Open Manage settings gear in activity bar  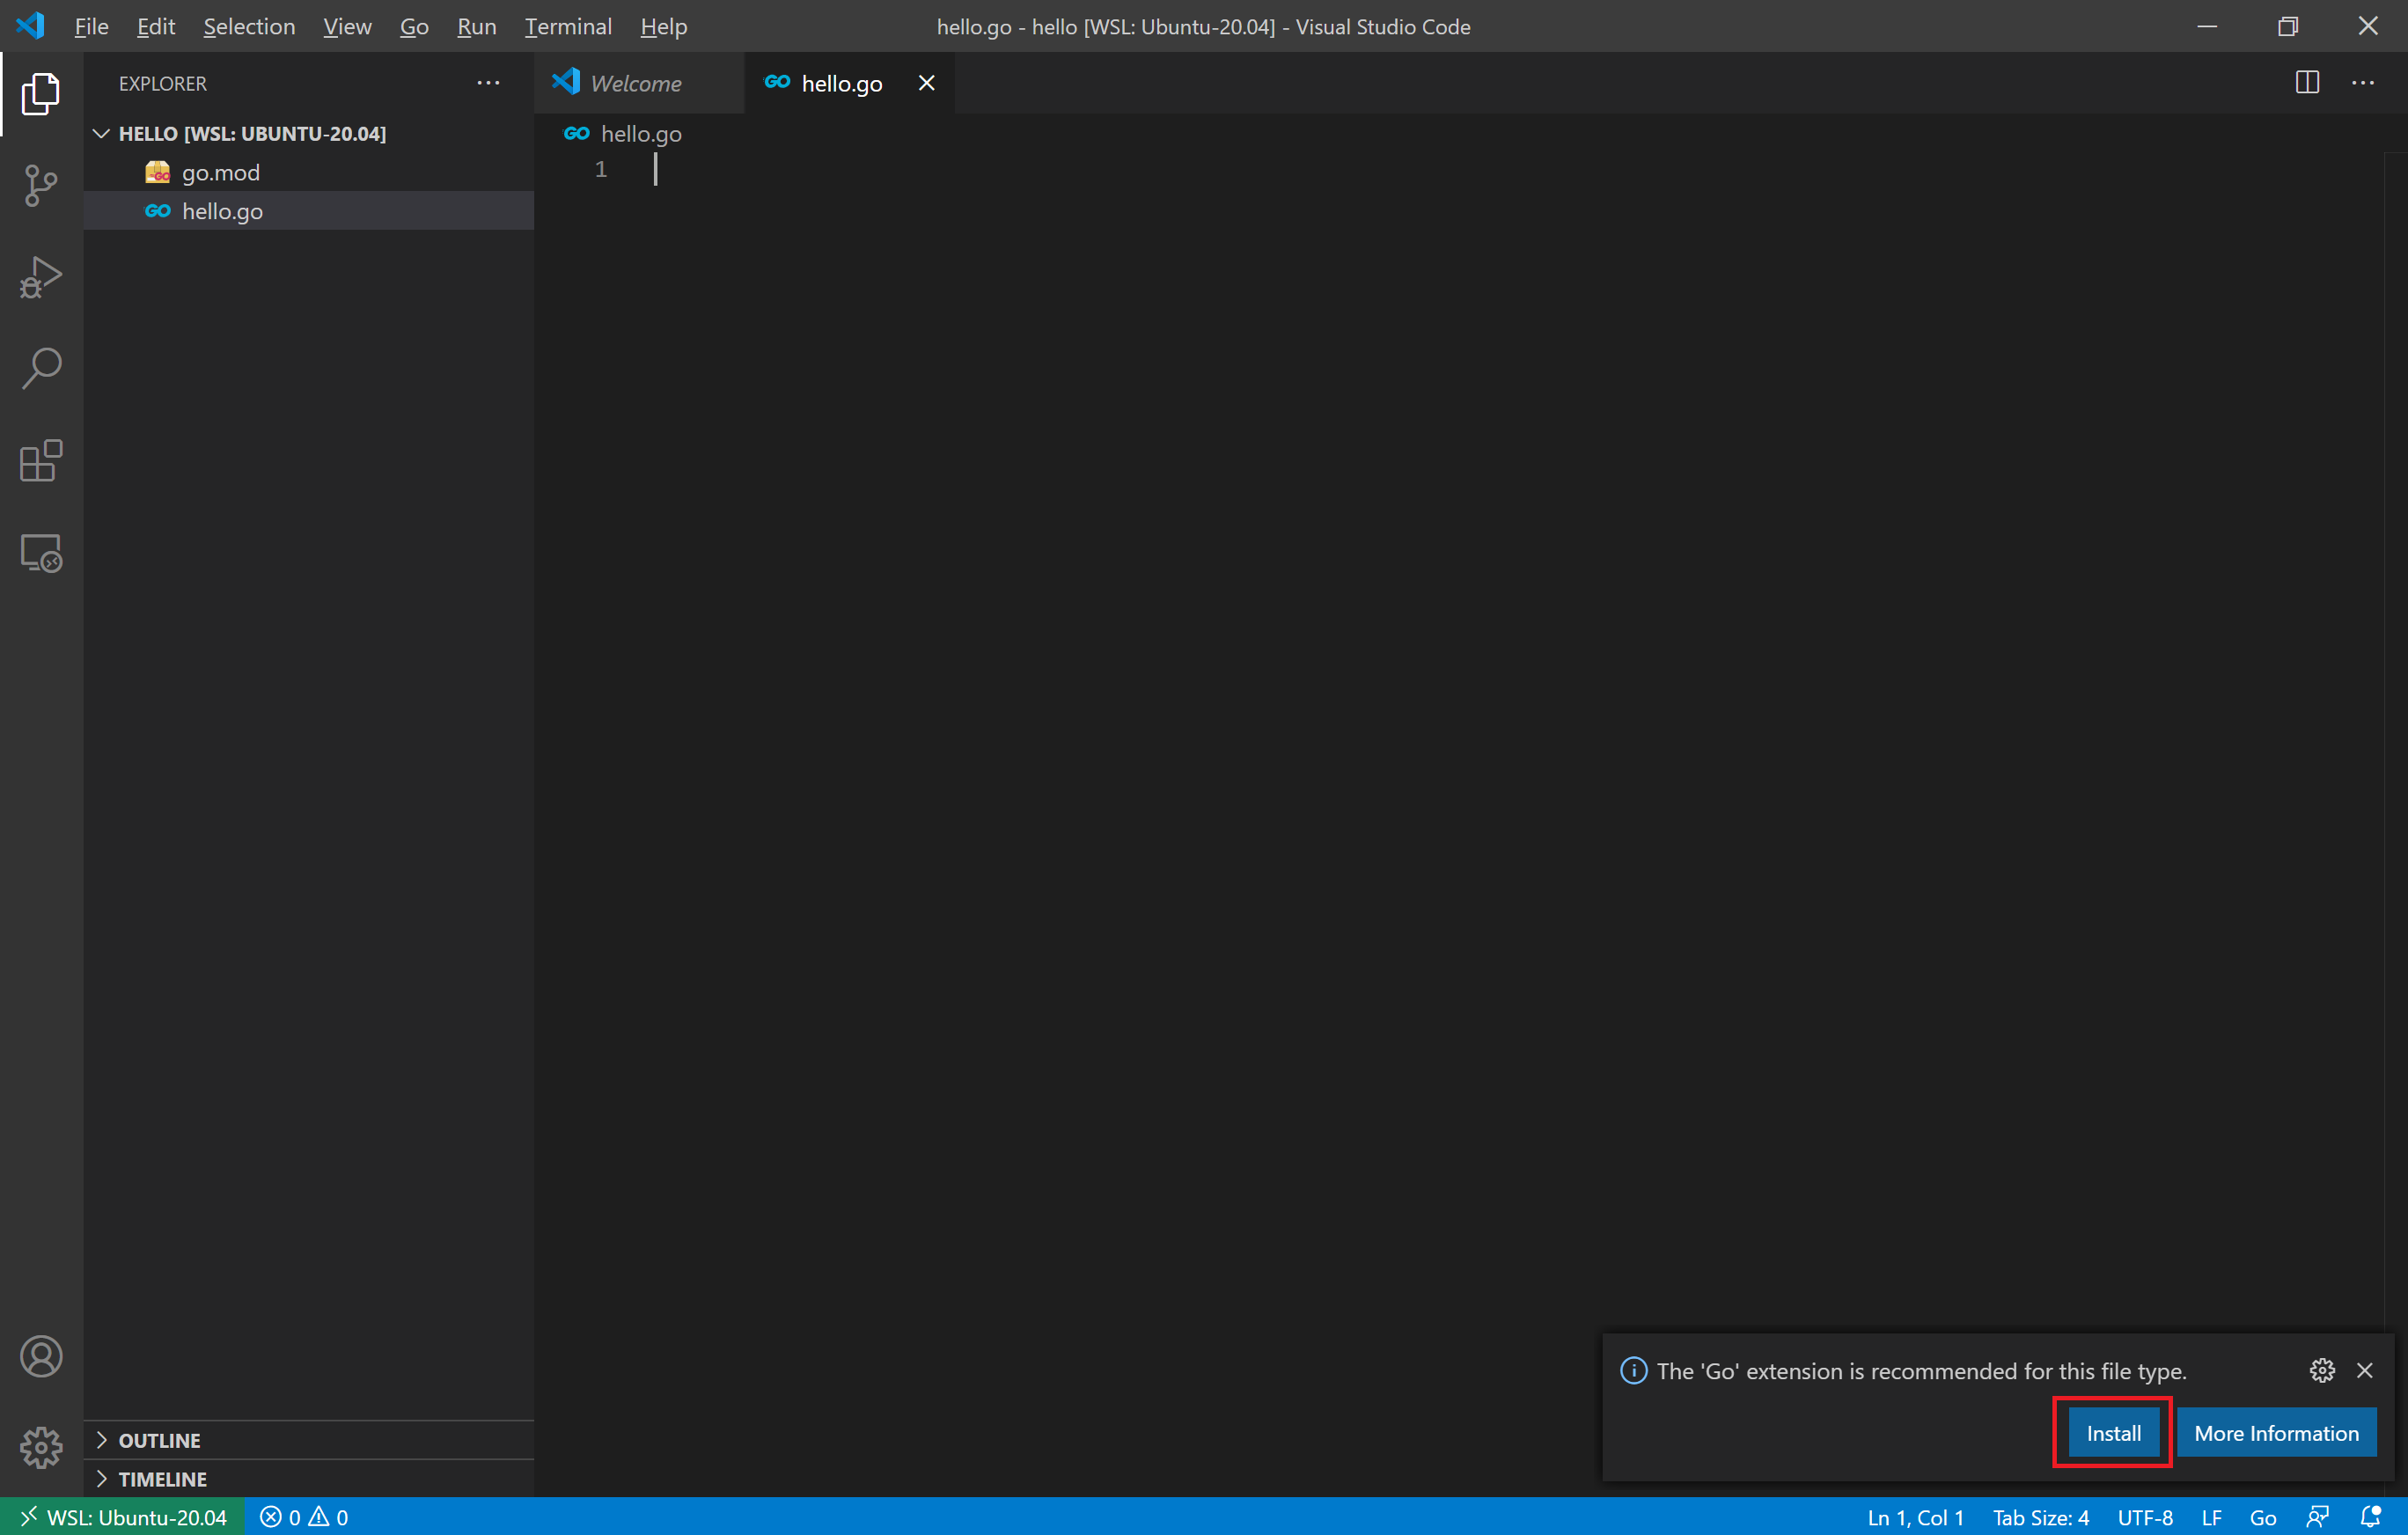click(x=40, y=1447)
